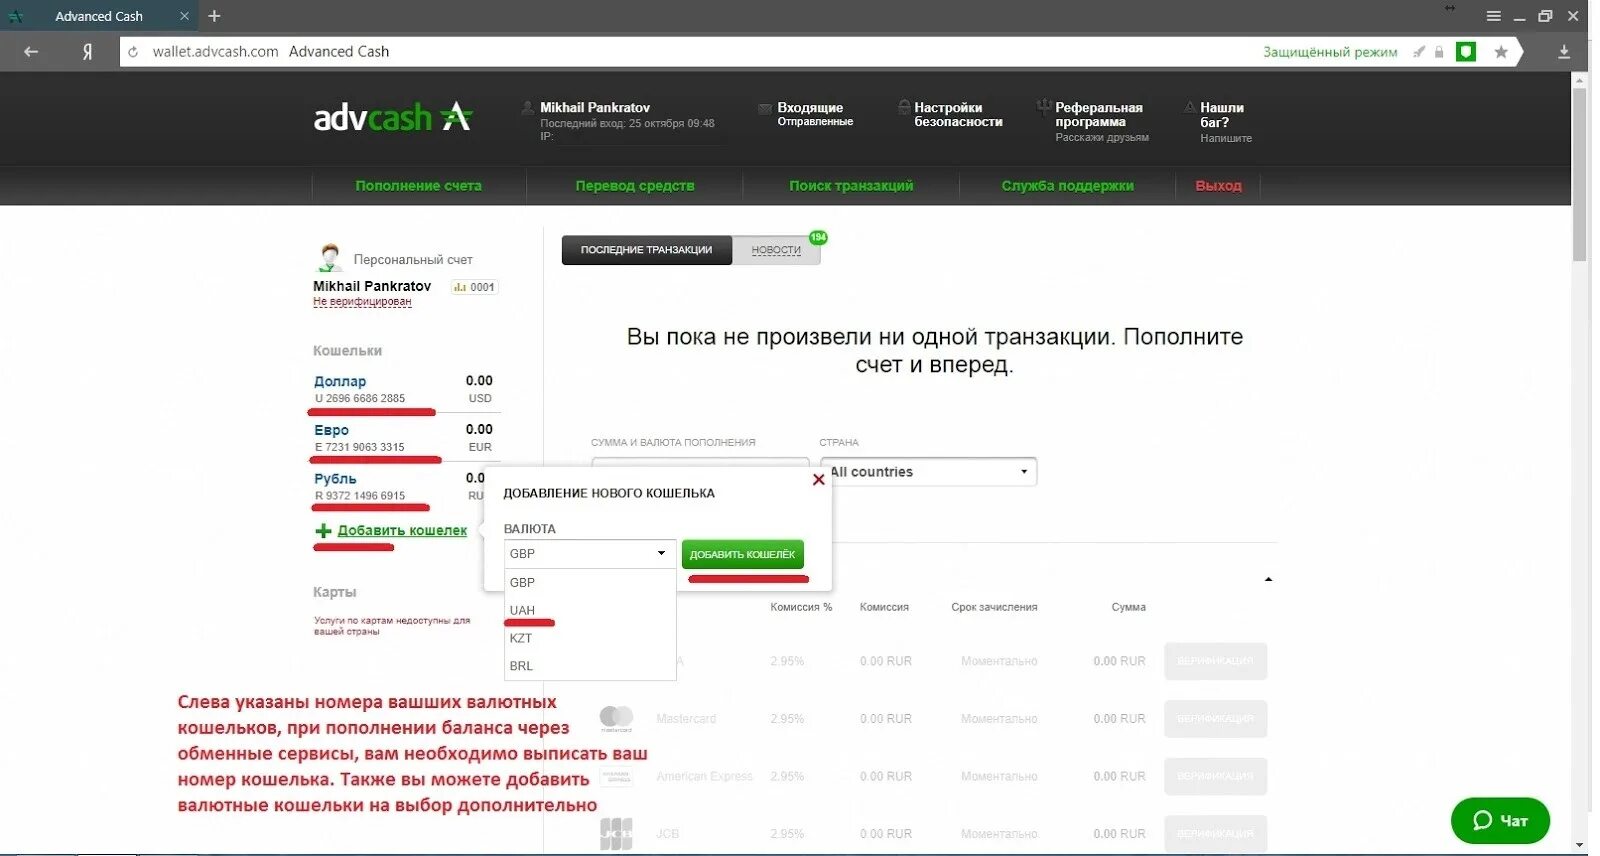Viewport: 1600px width, 856px height.
Task: Close the Advanced Cash browser tab
Action: pos(184,16)
